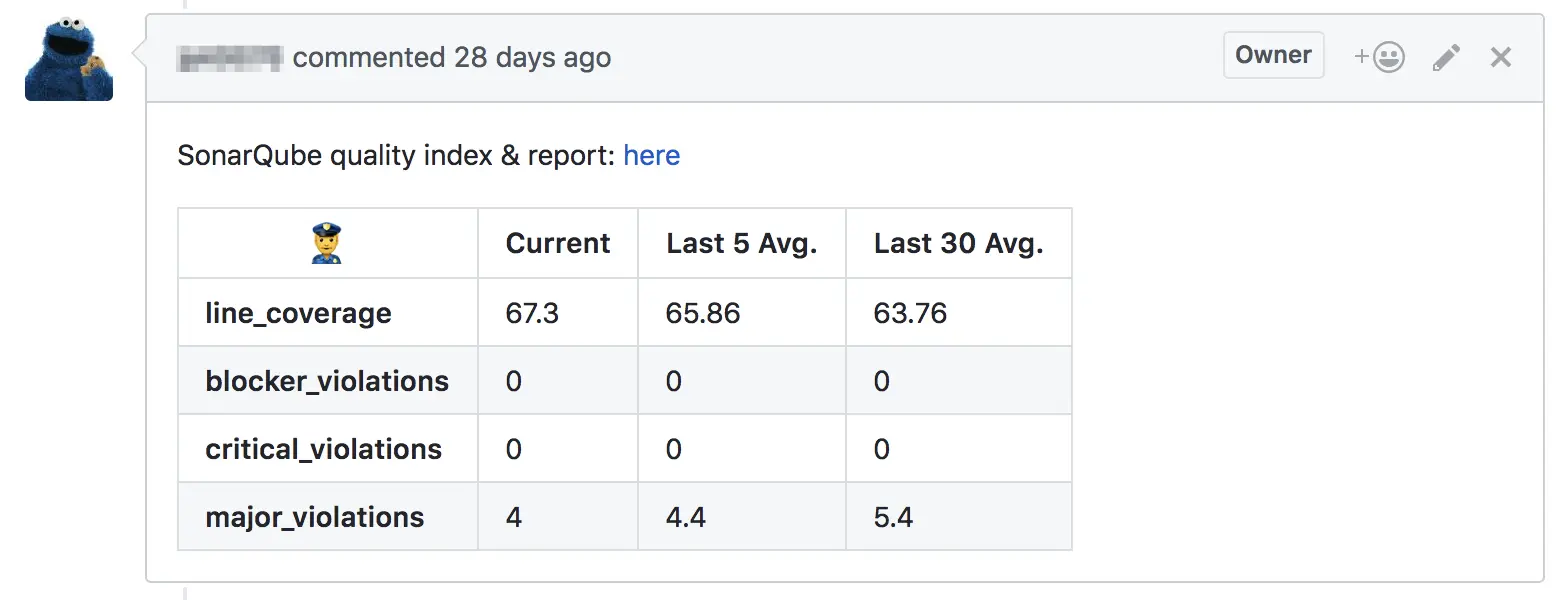The image size is (1561, 600).
Task: Select the Current column header
Action: coord(558,244)
